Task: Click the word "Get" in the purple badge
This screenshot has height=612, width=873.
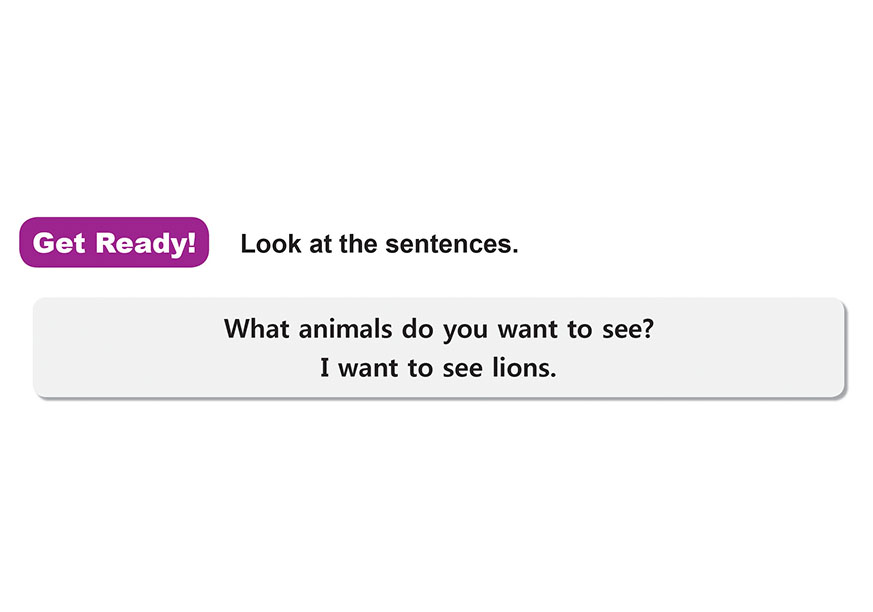Action: pos(59,243)
